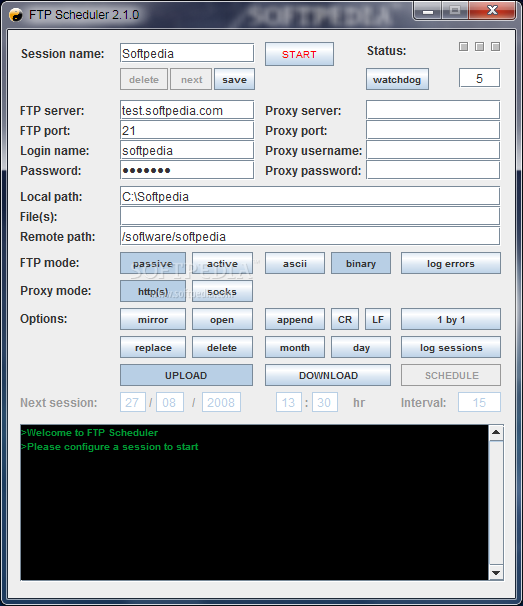The height and width of the screenshot is (606, 523).
Task: Click the log scrollbar down arrow
Action: click(496, 573)
